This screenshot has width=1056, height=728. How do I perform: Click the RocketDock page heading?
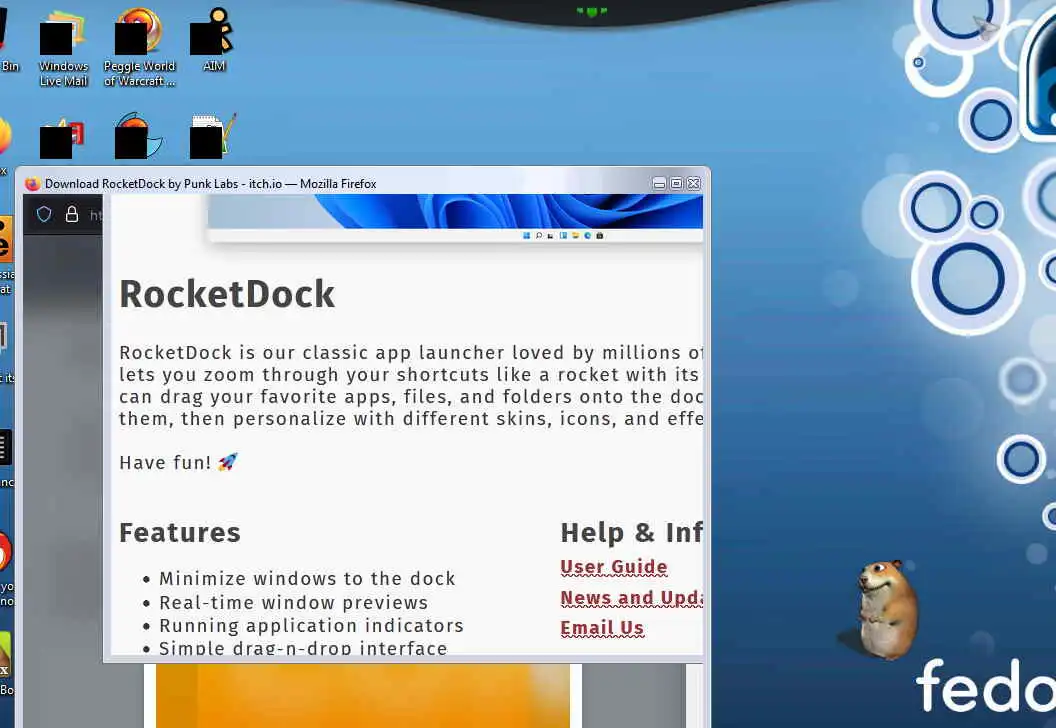(x=227, y=294)
